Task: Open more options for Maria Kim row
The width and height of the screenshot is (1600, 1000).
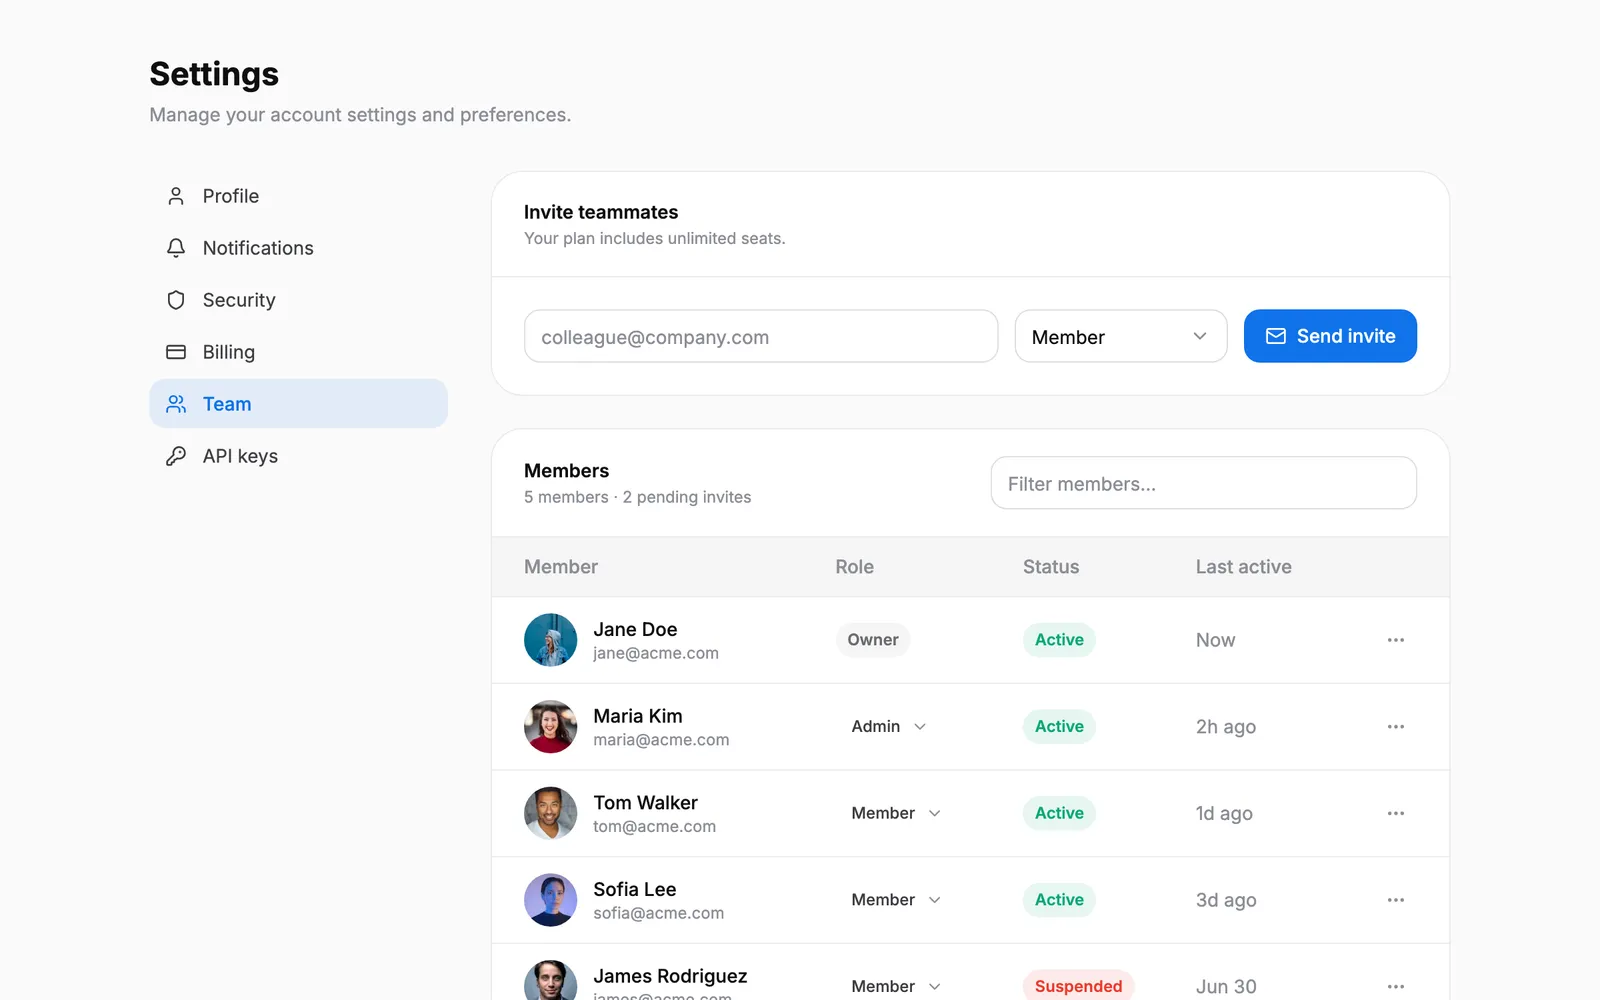Action: (x=1396, y=727)
